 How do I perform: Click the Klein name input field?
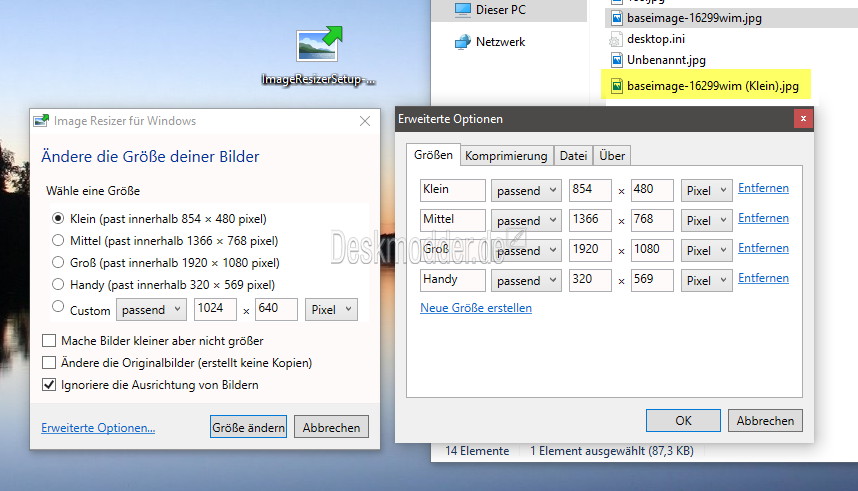click(453, 190)
